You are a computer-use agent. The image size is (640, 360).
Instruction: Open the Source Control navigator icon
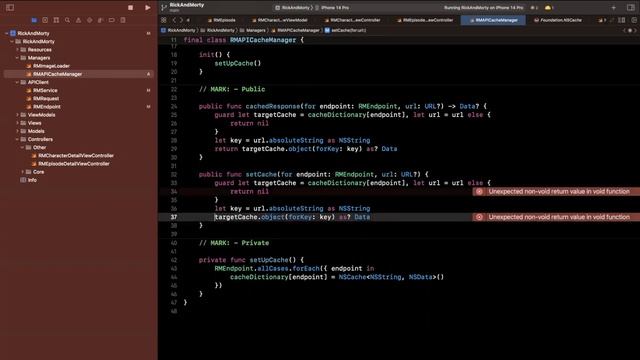pos(45,20)
